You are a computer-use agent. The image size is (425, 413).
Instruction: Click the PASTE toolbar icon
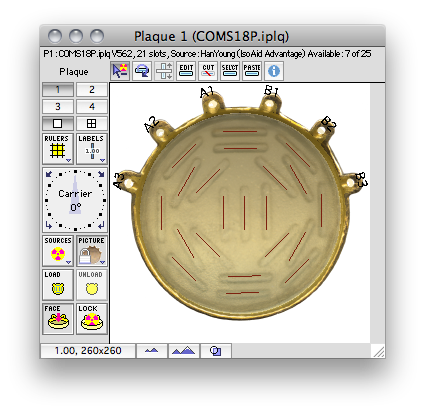pyautogui.click(x=252, y=71)
